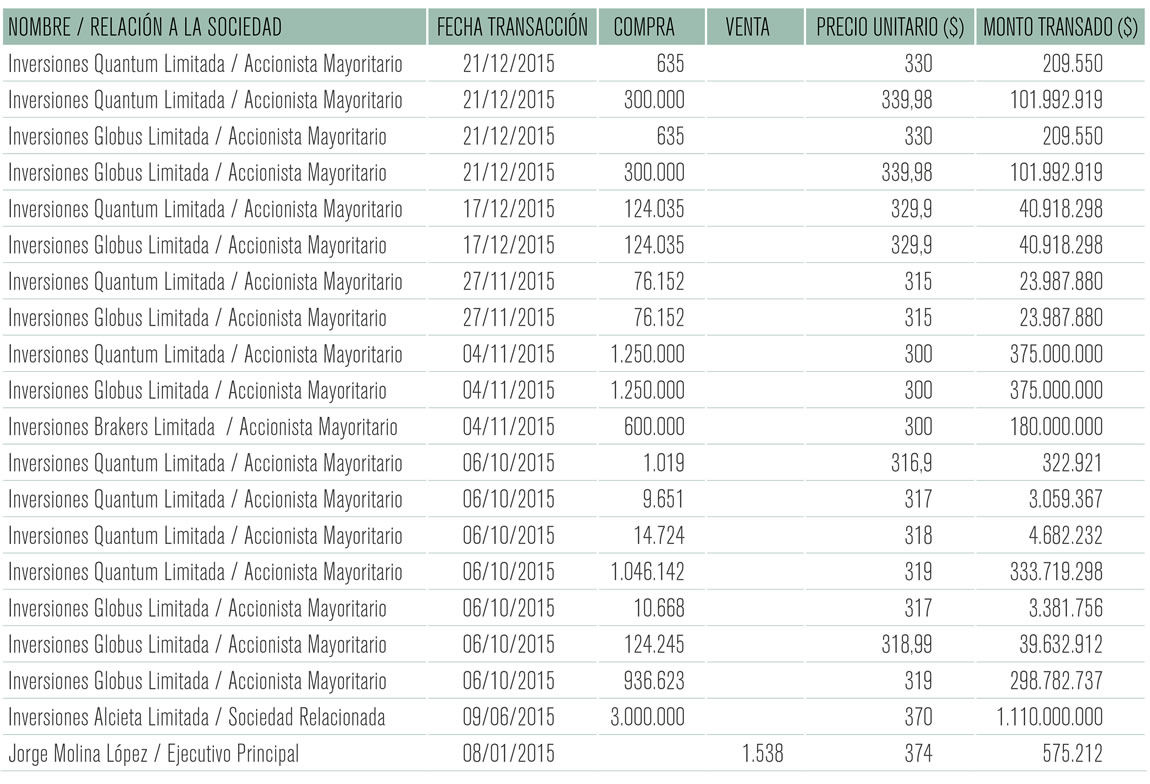The width and height of the screenshot is (1150, 784).
Task: Select the 1.538 venta cell
Action: (762, 753)
